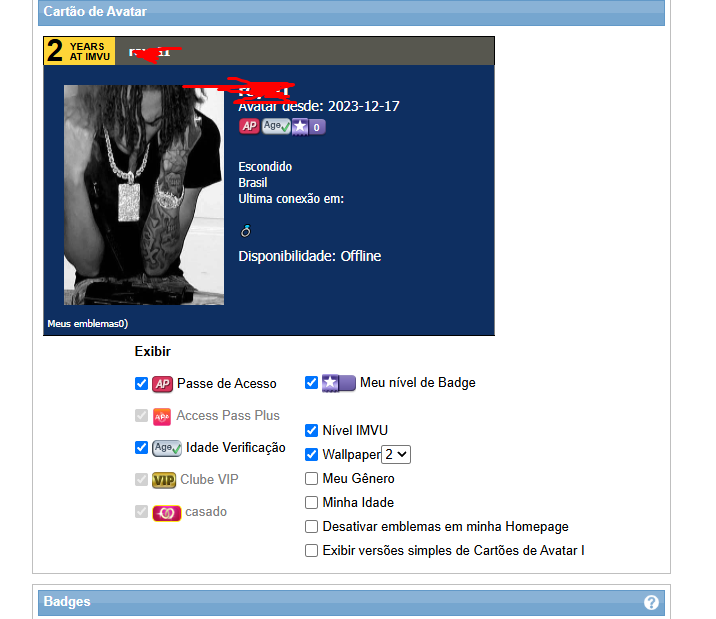Click the gold VIP club icon
The height and width of the screenshot is (619, 716).
point(163,480)
